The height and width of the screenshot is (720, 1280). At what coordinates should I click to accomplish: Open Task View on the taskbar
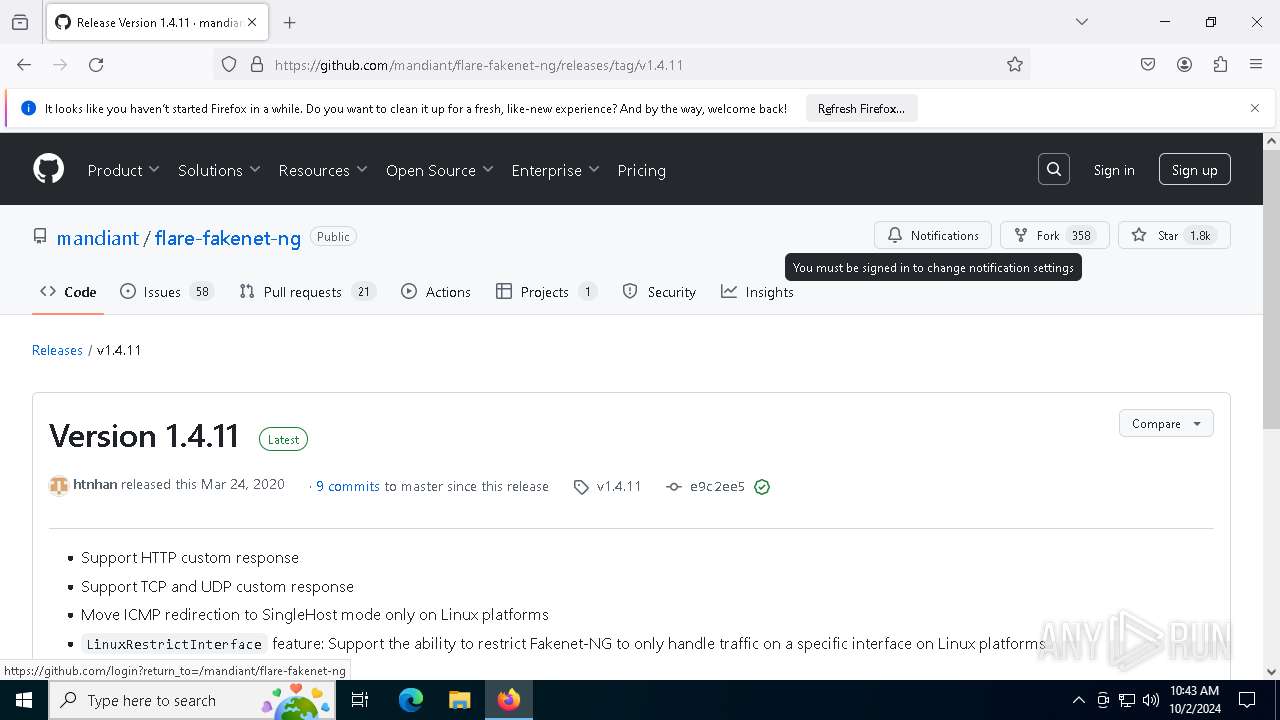pyautogui.click(x=360, y=700)
